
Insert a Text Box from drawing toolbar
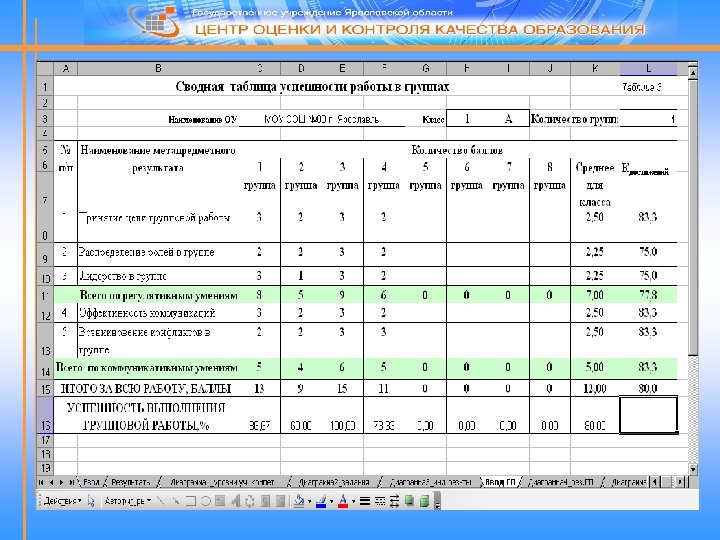point(220,501)
